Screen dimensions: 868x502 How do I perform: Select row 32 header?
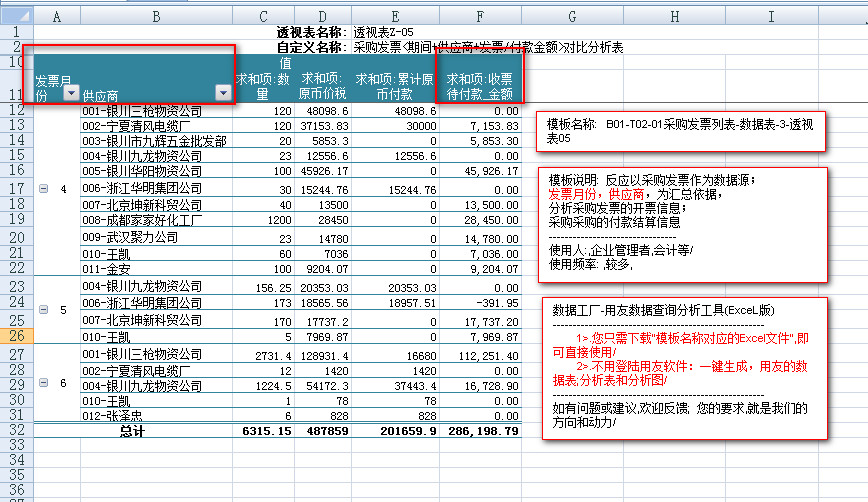pos(16,431)
